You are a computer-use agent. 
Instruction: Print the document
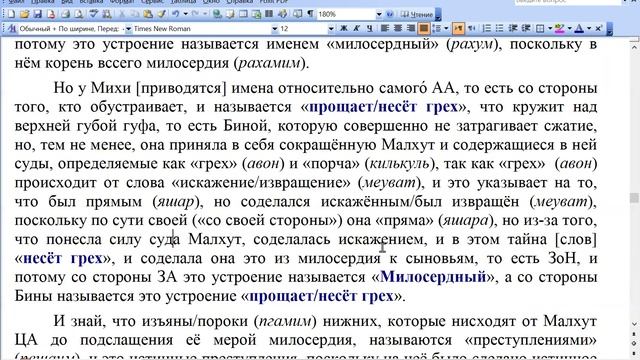tap(65, 14)
